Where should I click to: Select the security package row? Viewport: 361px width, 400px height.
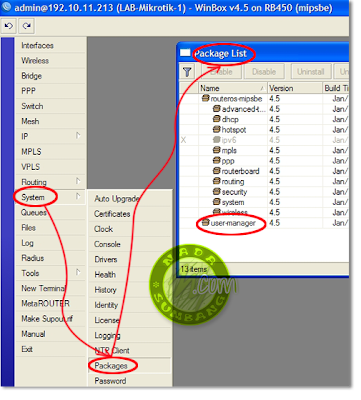(x=264, y=192)
